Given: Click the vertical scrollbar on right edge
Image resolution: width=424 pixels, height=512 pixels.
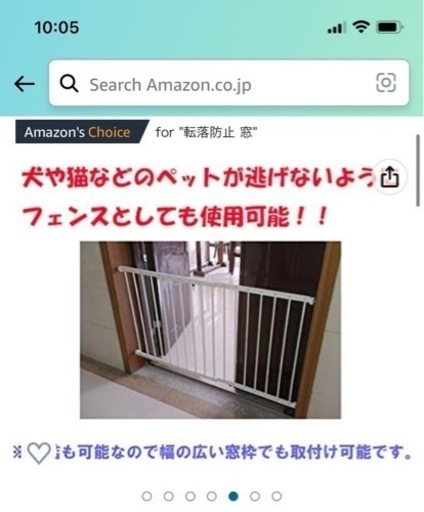Looking at the screenshot, I should click(x=418, y=171).
